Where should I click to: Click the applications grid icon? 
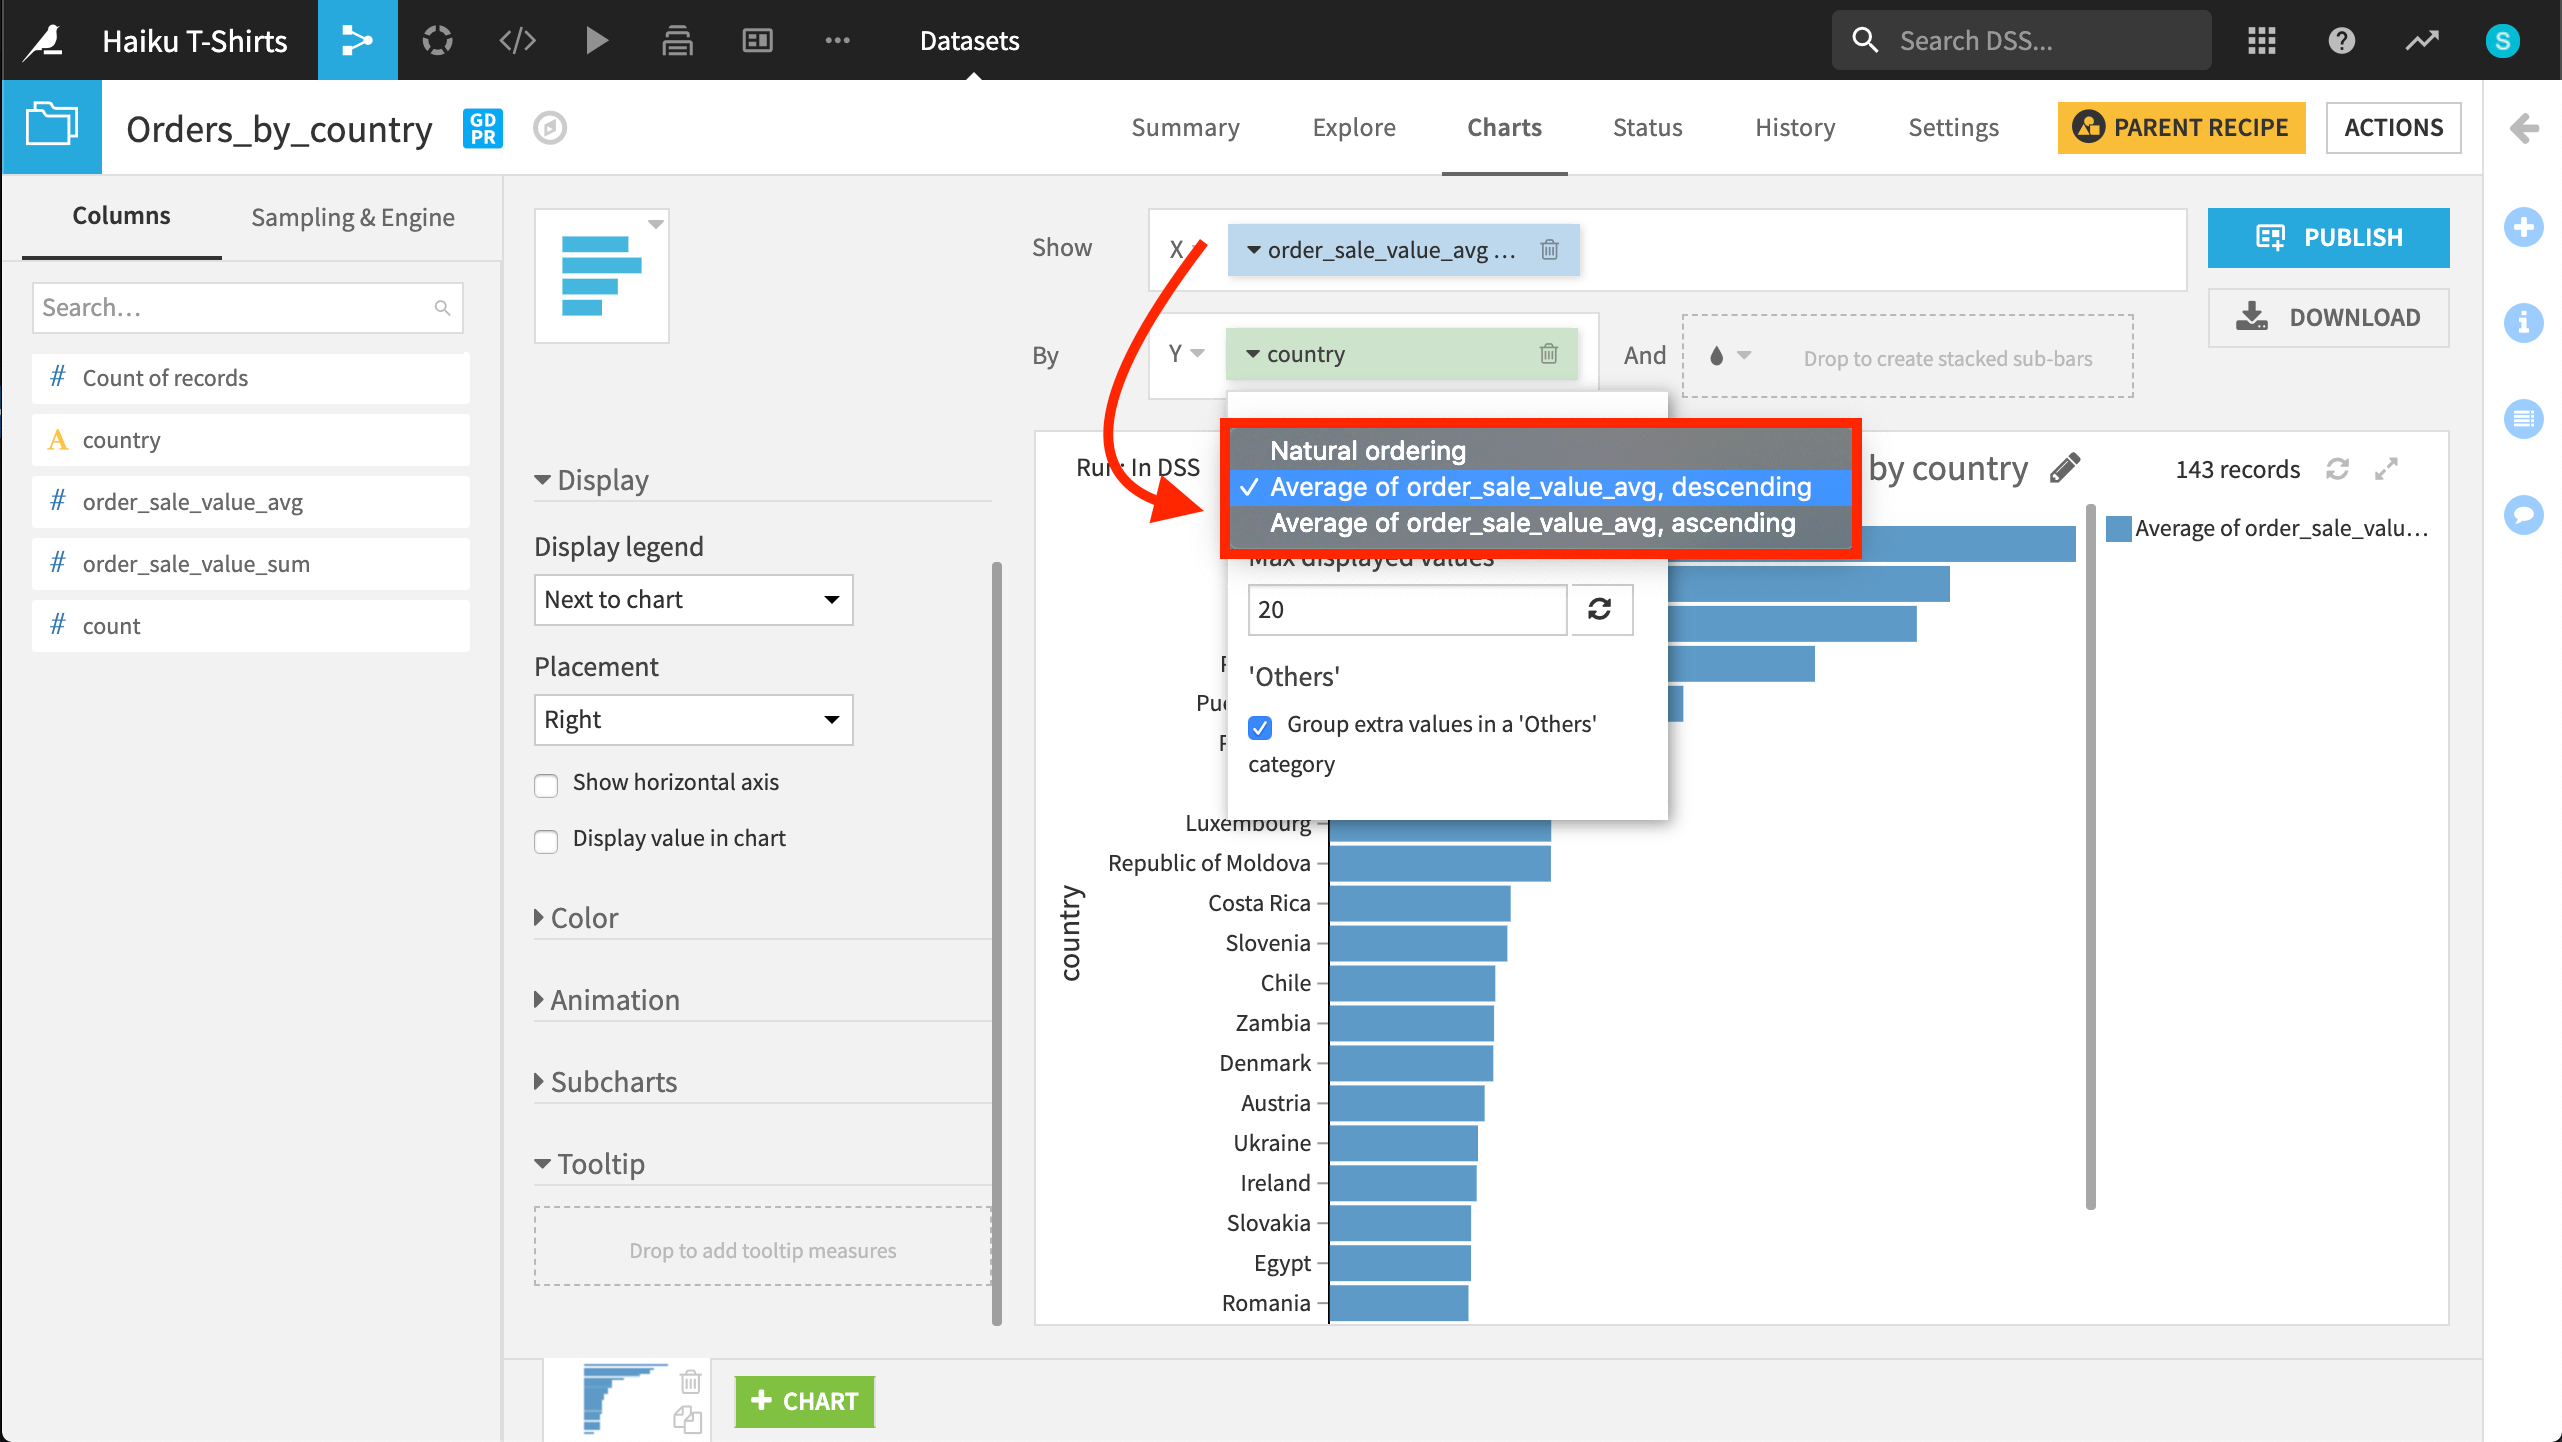click(x=2261, y=40)
